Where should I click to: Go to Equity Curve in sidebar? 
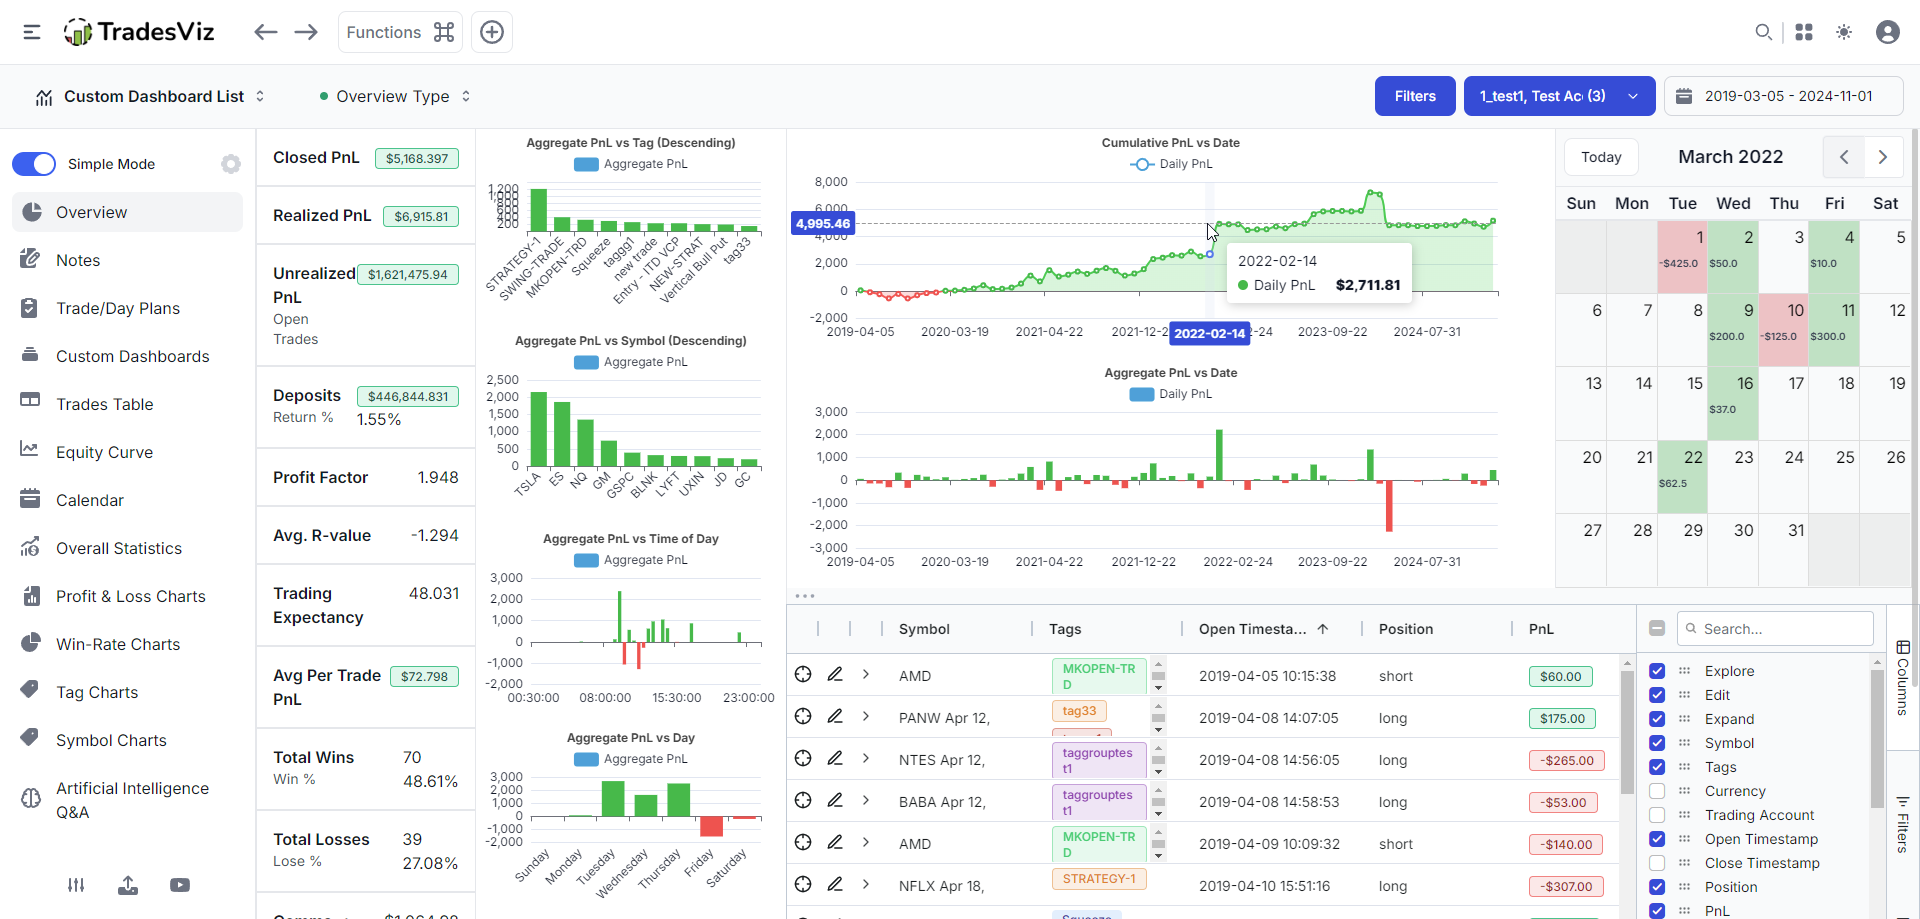pyautogui.click(x=104, y=452)
